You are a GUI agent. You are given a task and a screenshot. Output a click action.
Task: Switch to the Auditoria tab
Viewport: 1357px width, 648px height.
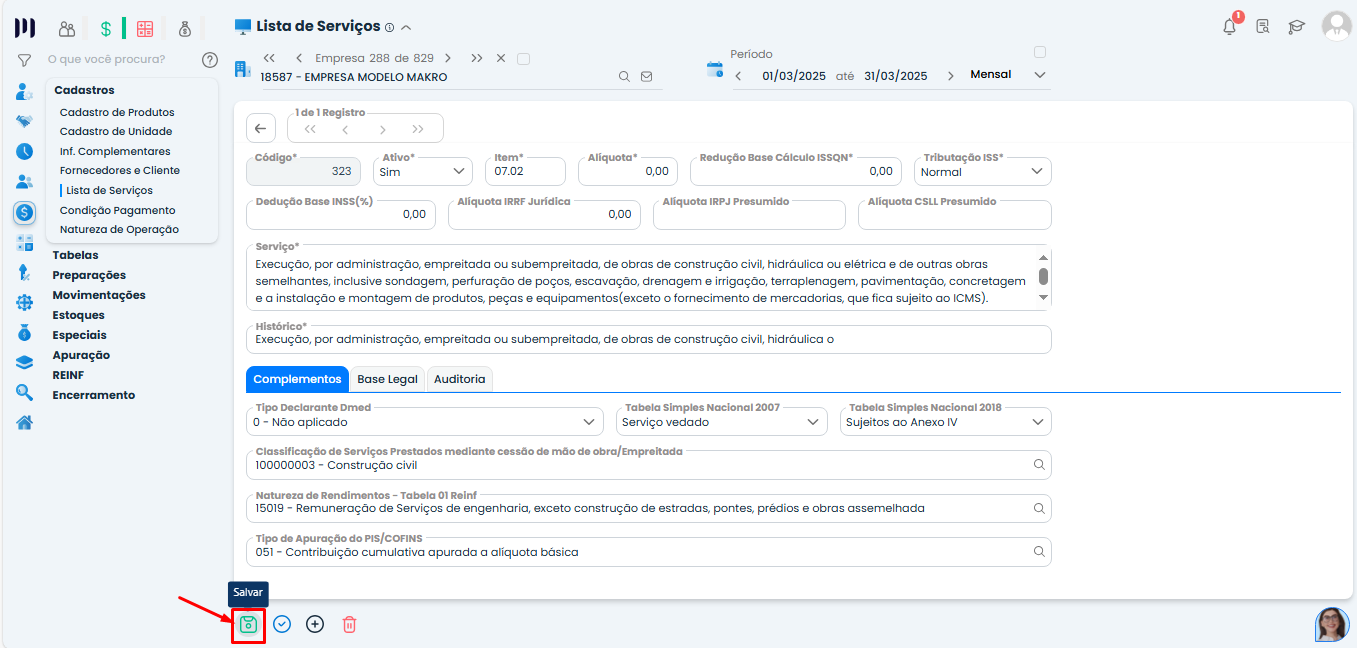coord(459,379)
